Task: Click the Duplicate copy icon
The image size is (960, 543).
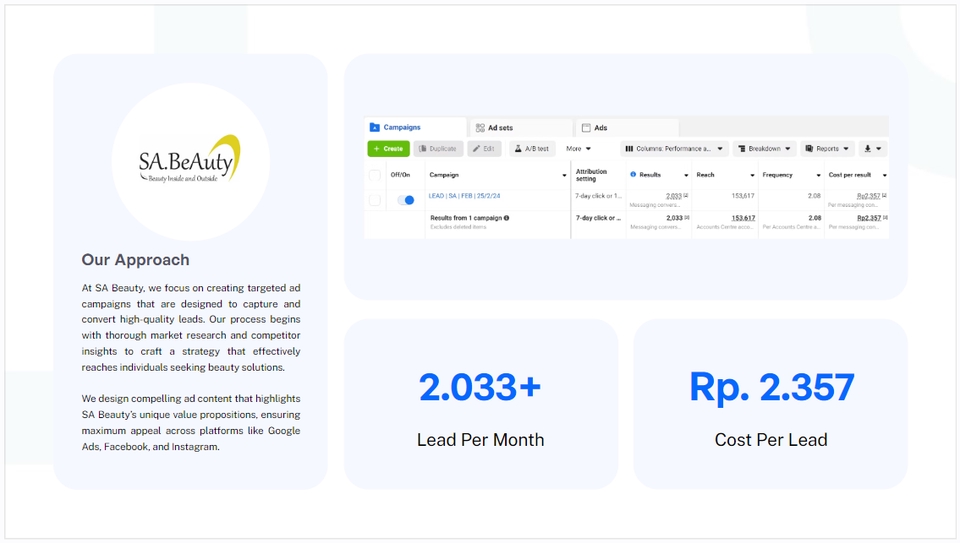Action: click(x=422, y=149)
